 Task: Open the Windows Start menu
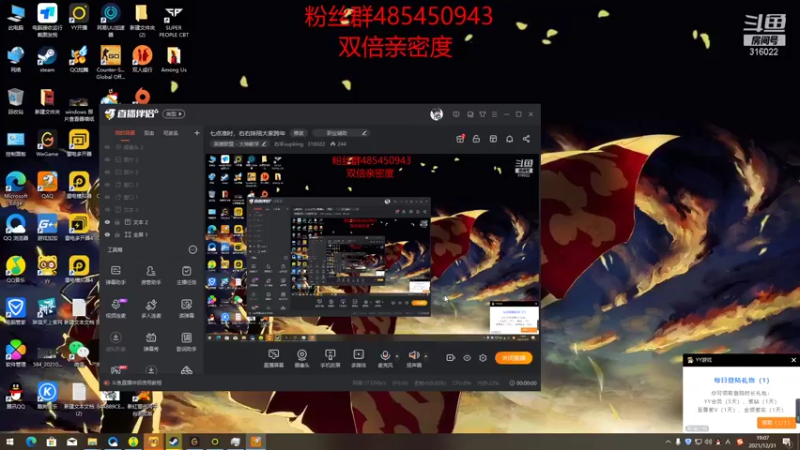point(10,442)
